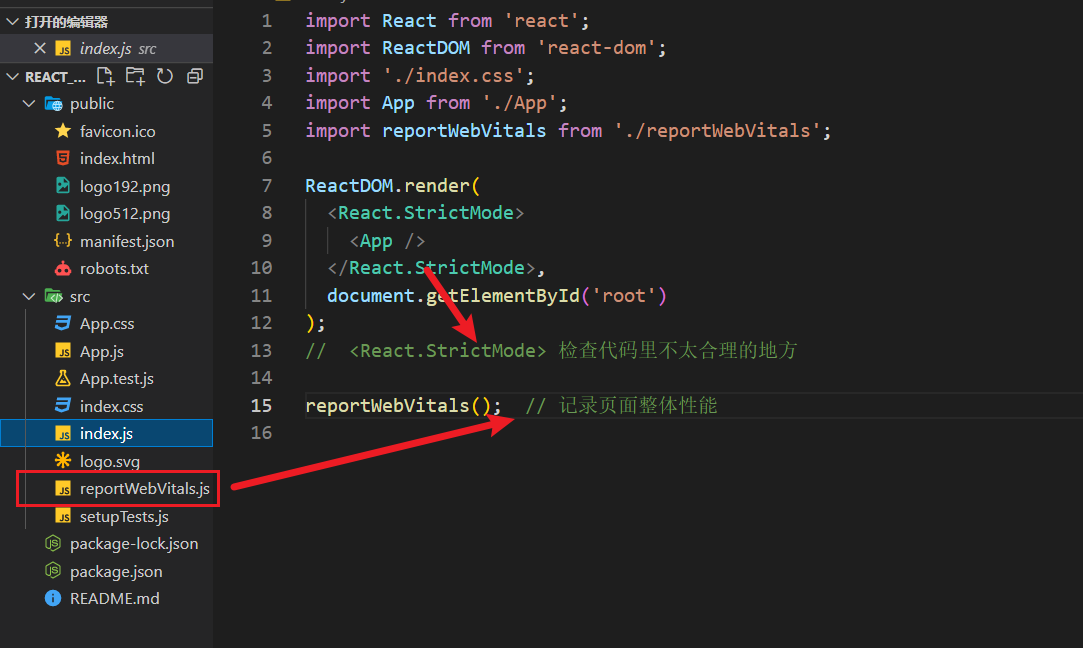The height and width of the screenshot is (648, 1083).
Task: Open favicon.ico in the file tree
Action: [x=117, y=131]
